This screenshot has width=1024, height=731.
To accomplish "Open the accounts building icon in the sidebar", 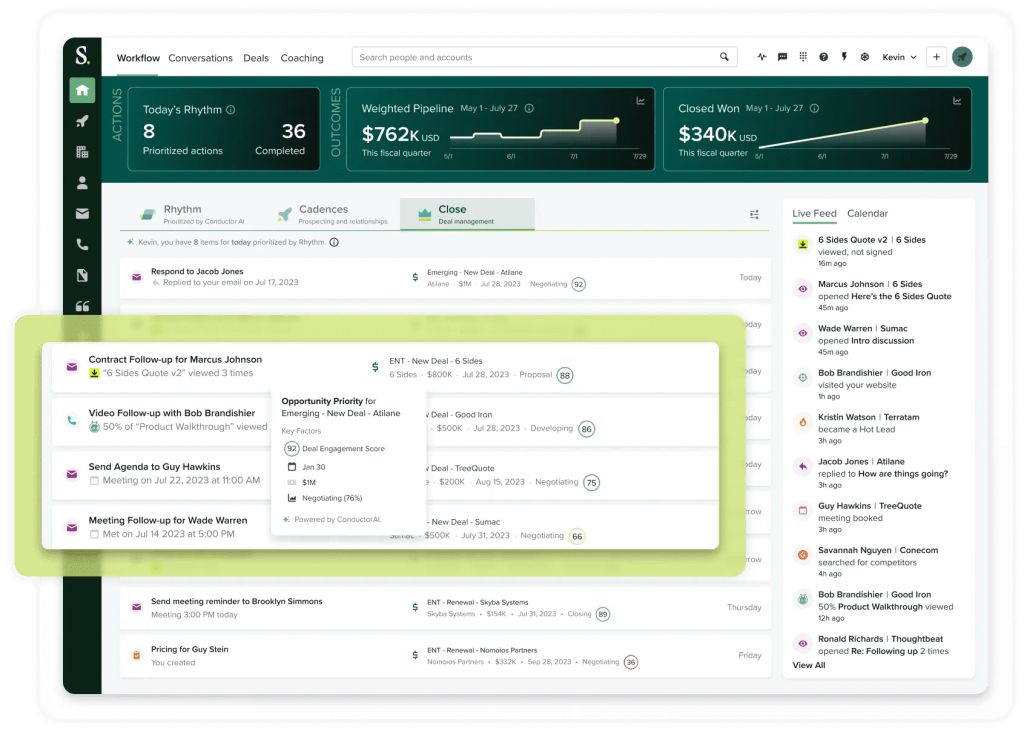I will [82, 150].
